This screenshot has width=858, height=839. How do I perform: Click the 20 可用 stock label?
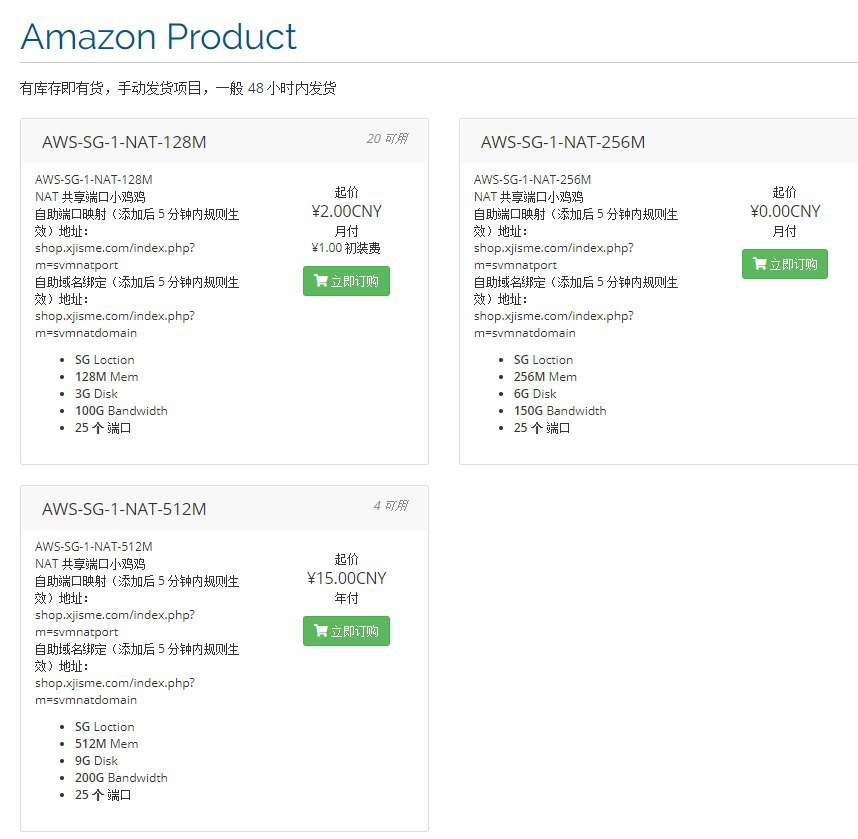[x=387, y=138]
